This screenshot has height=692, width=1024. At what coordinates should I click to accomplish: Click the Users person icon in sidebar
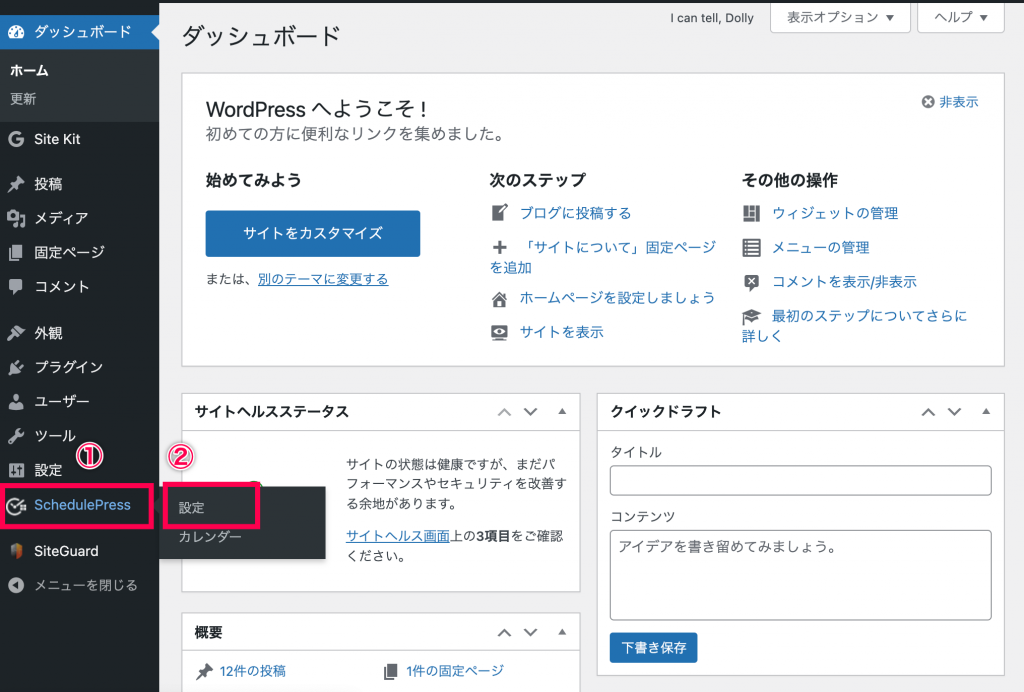coord(16,401)
